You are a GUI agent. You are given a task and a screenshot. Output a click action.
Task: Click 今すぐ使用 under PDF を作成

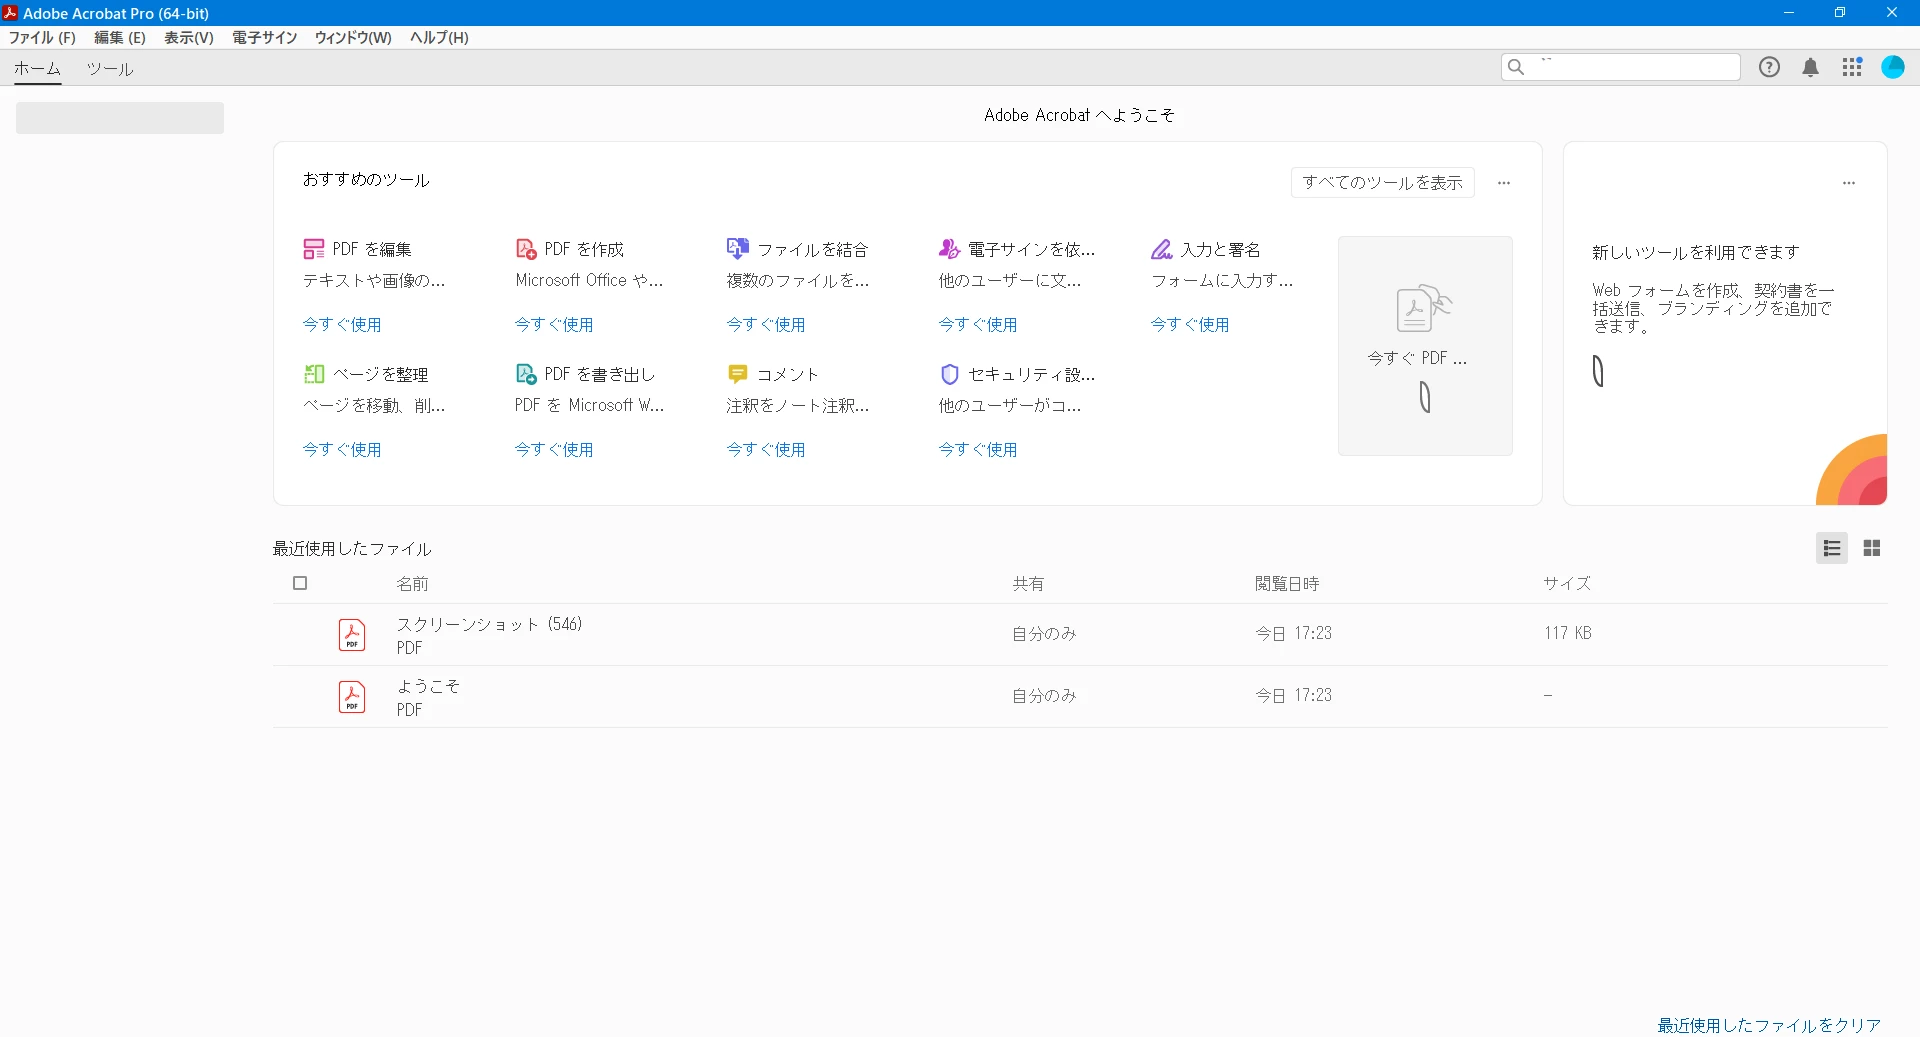[554, 325]
